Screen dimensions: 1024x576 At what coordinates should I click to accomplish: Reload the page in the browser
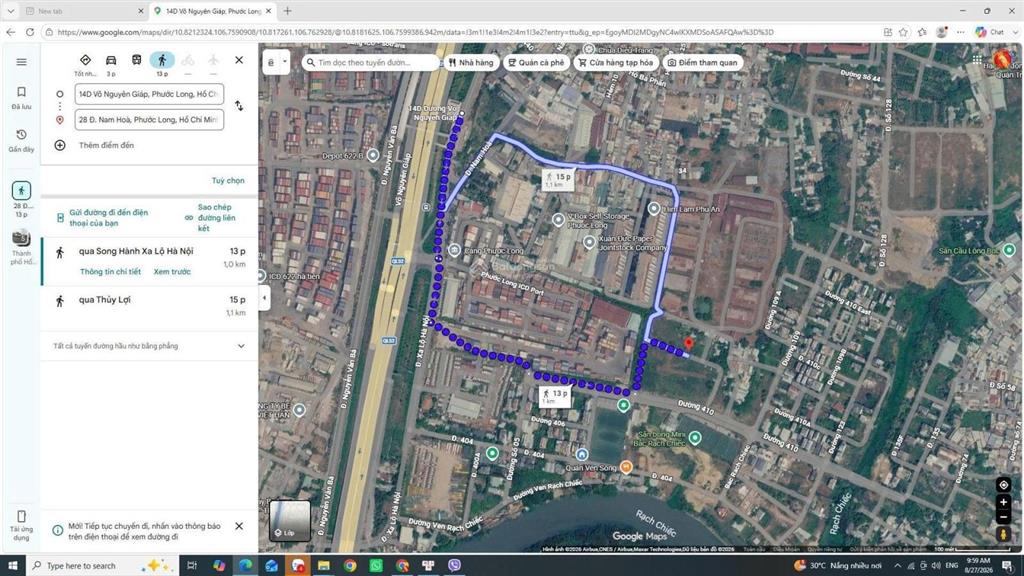pos(30,31)
